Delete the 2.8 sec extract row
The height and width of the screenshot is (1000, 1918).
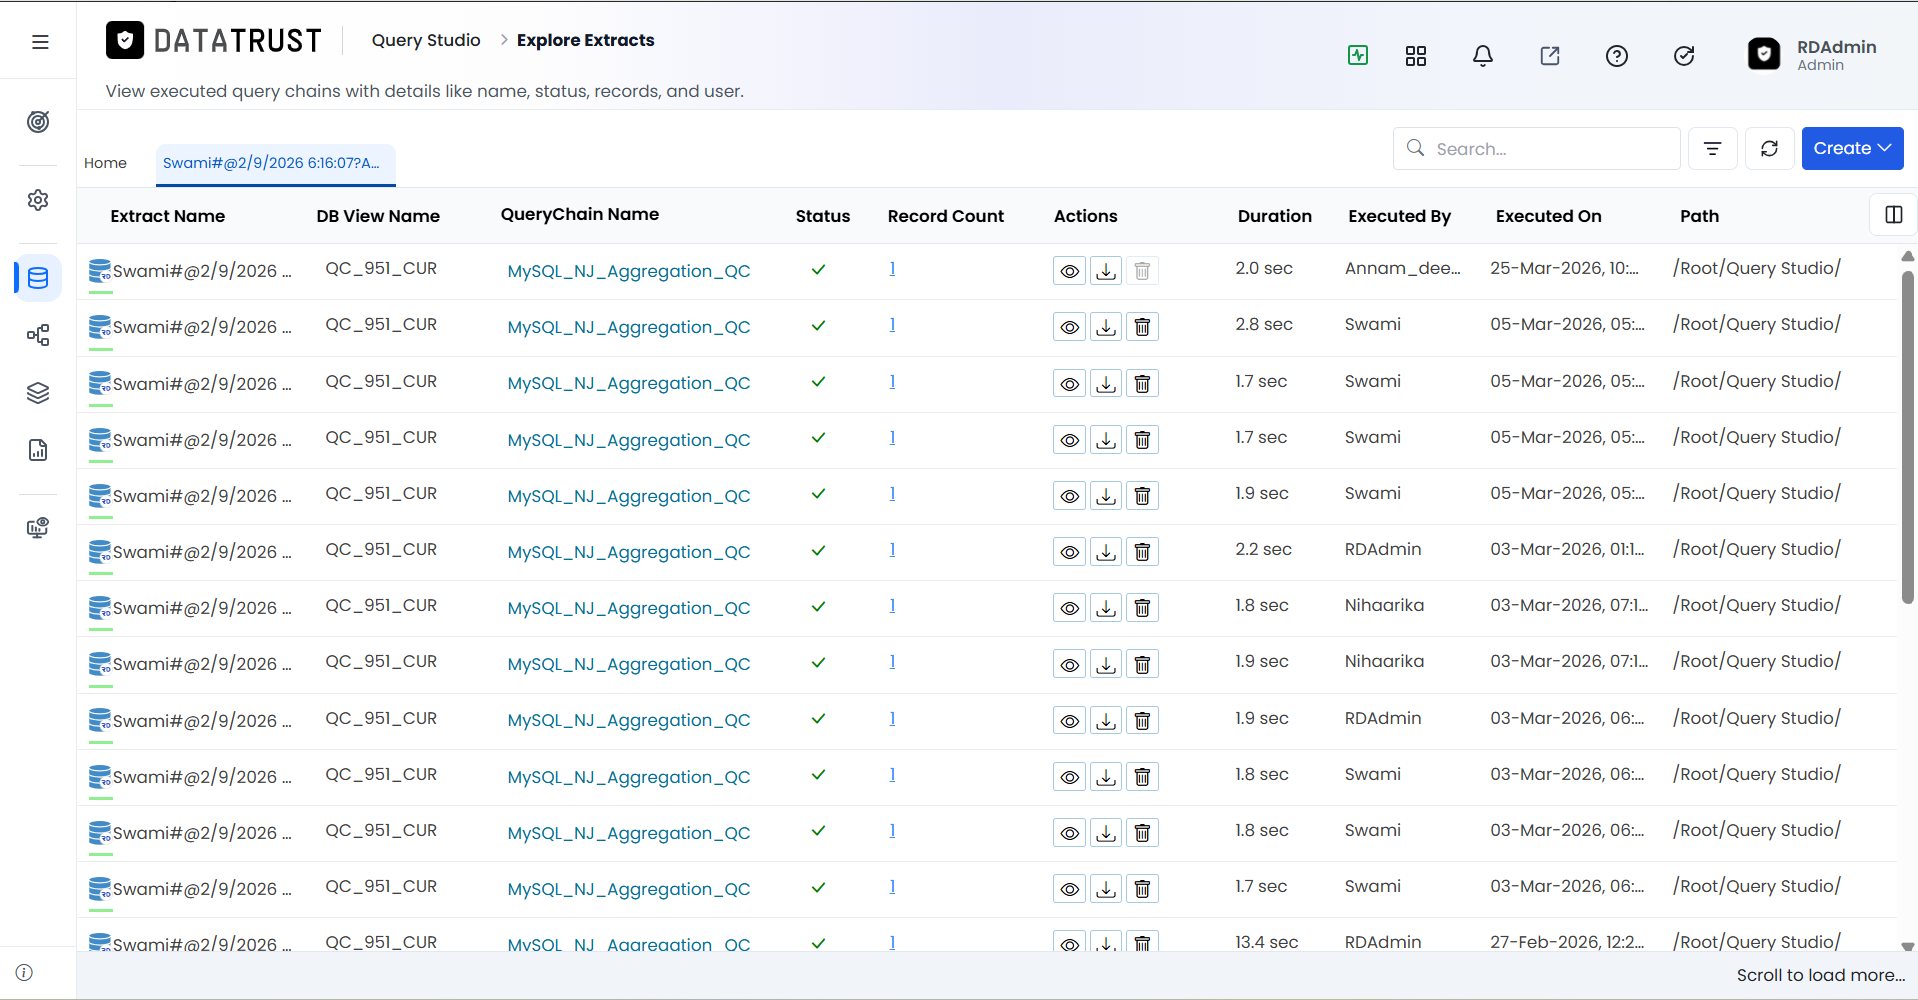pyautogui.click(x=1142, y=327)
